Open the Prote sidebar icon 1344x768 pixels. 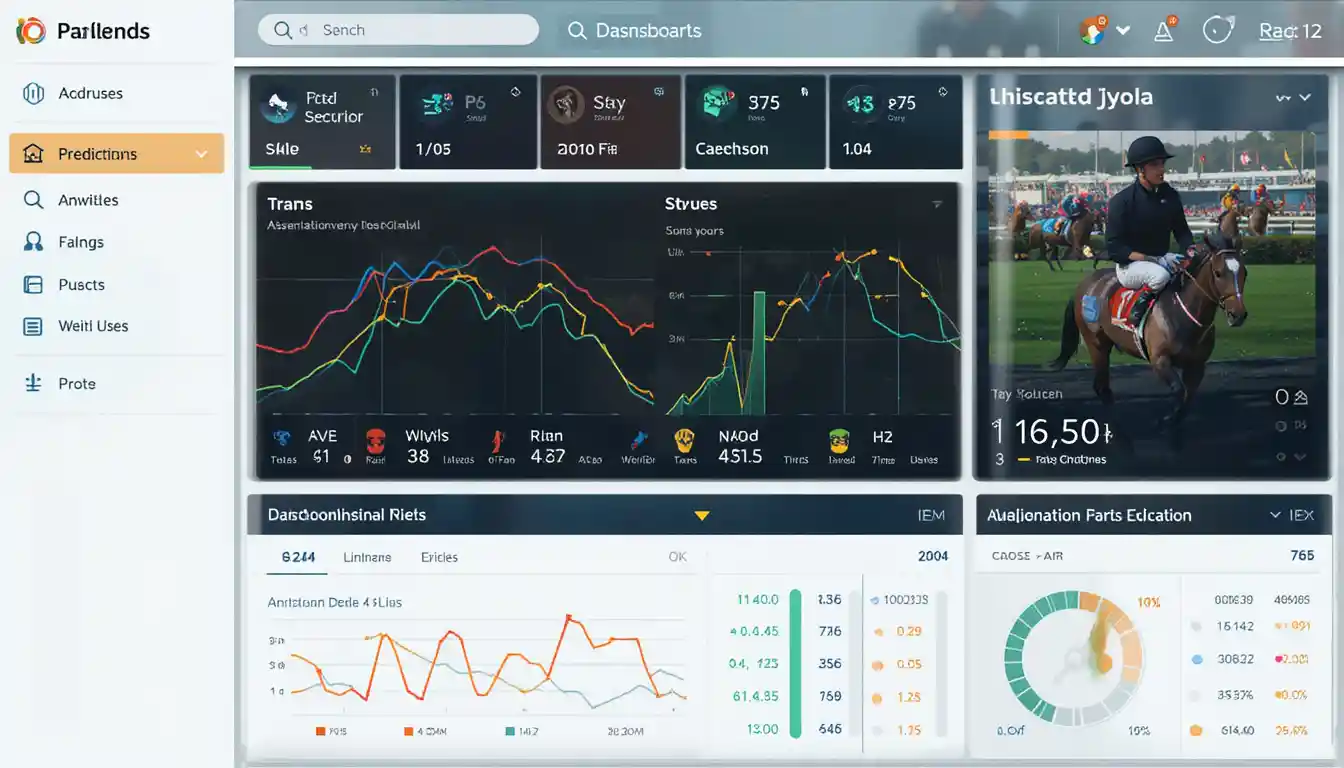33,384
